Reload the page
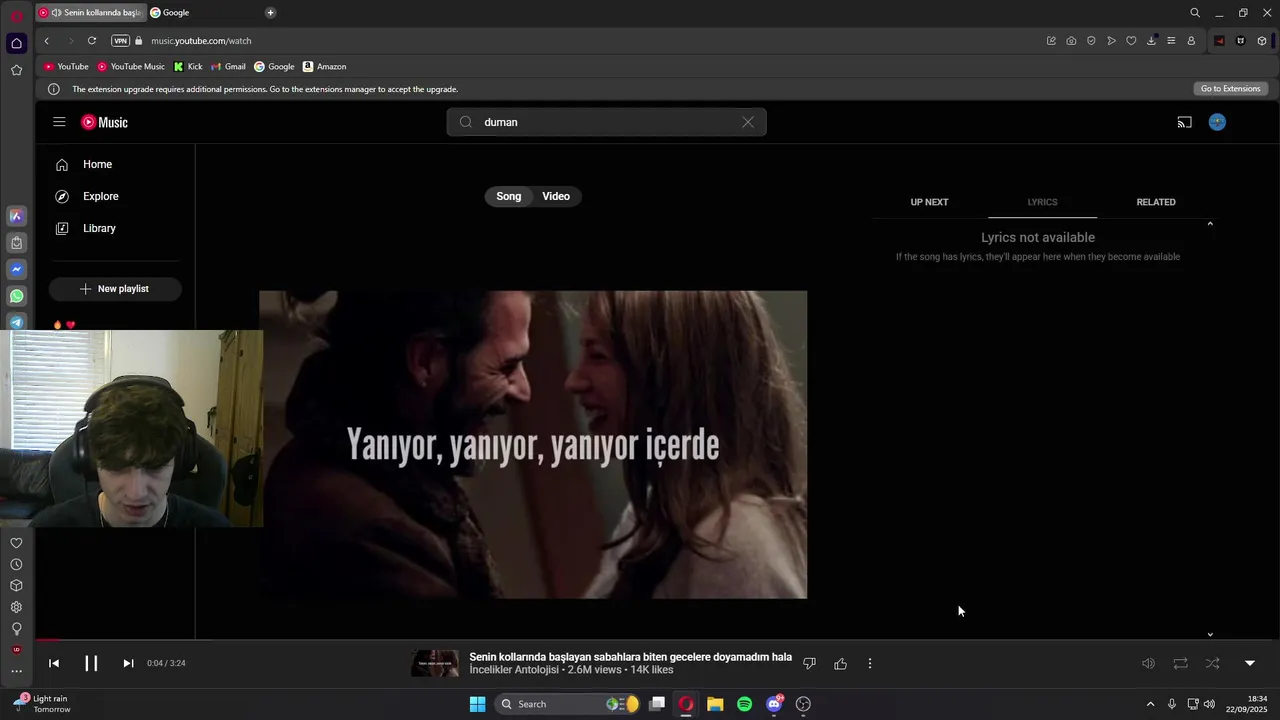 pyautogui.click(x=92, y=41)
